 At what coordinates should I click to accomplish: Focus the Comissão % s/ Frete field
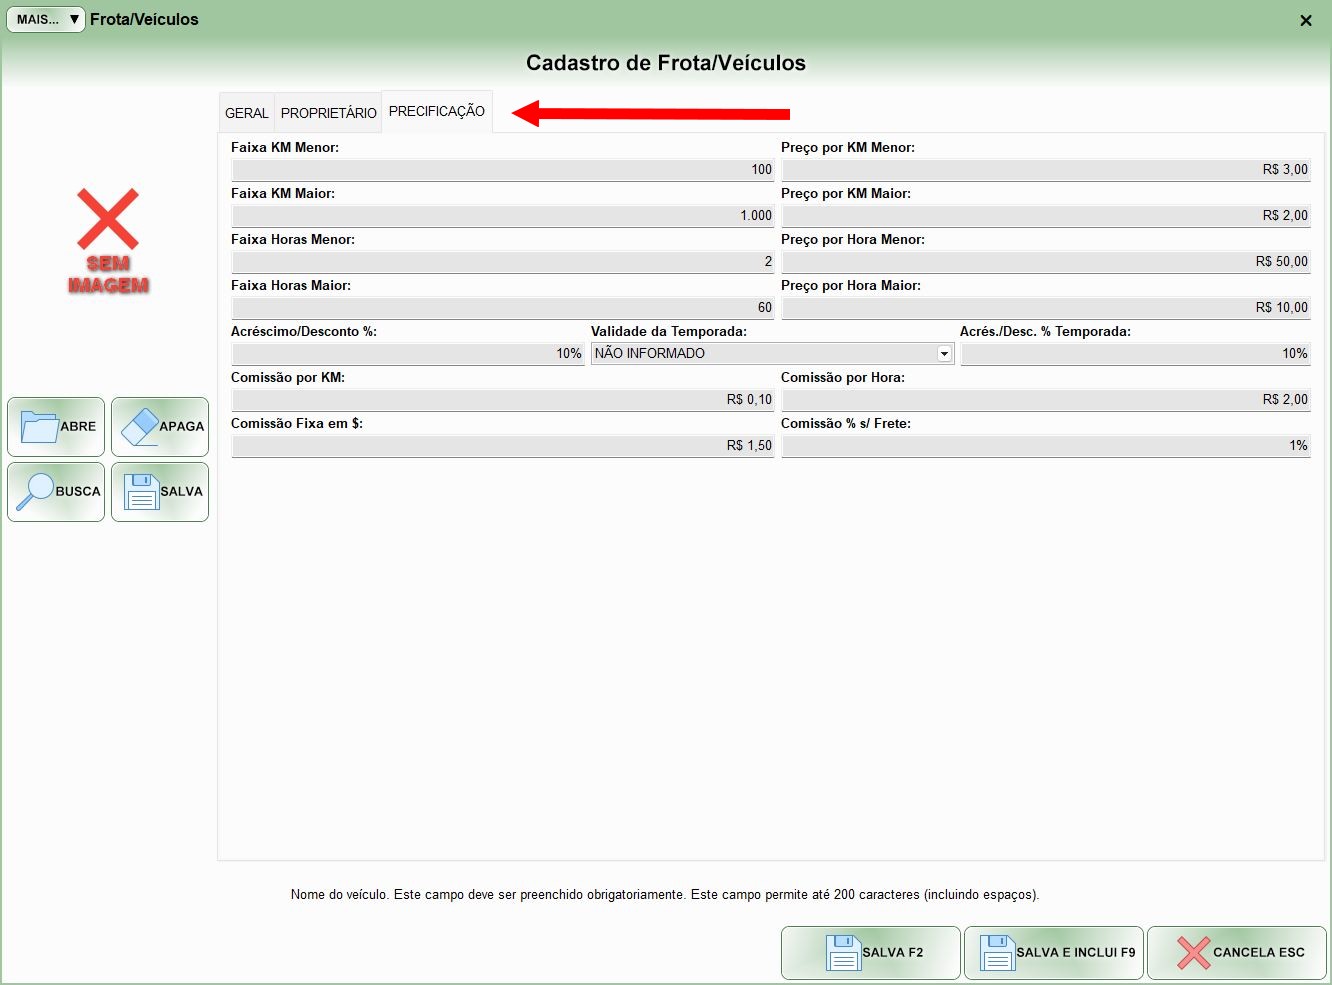click(x=1045, y=446)
